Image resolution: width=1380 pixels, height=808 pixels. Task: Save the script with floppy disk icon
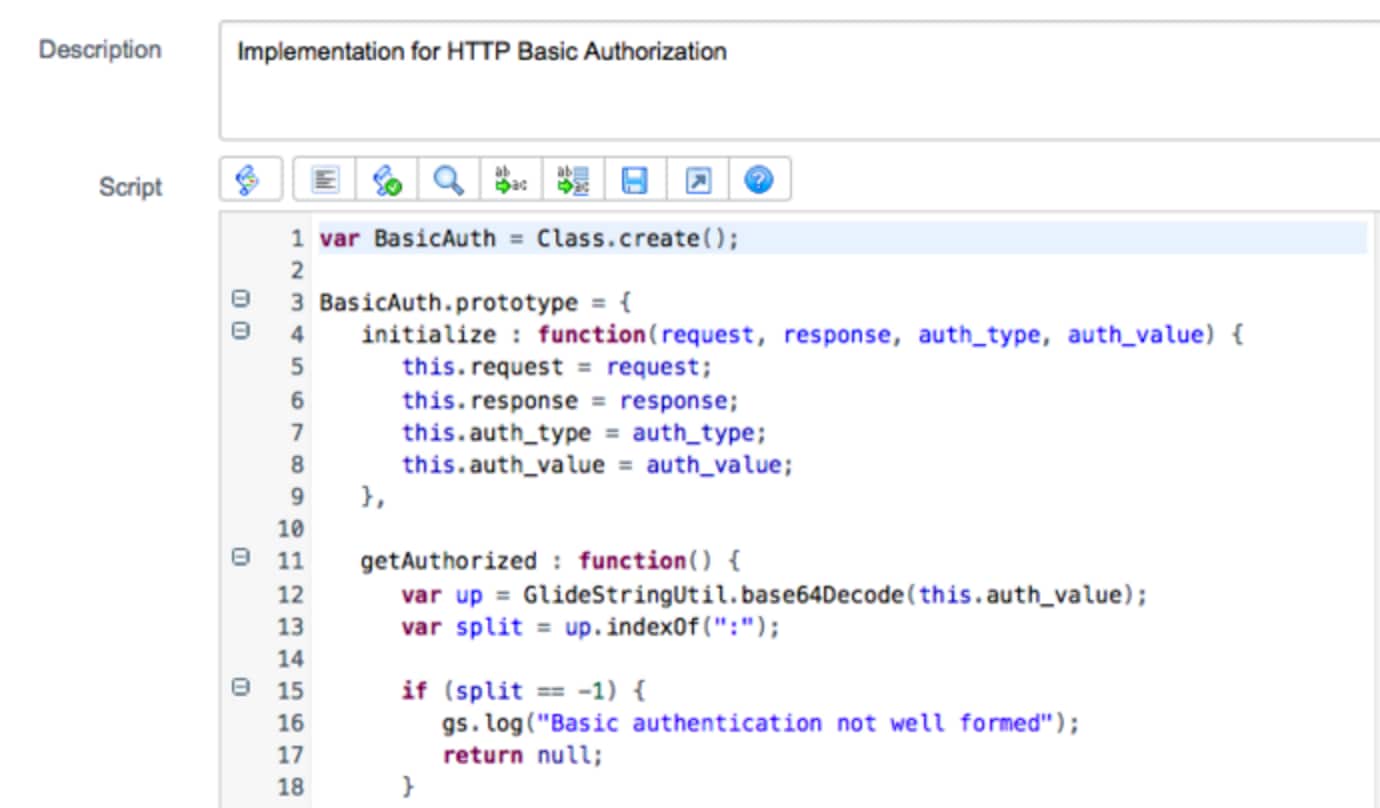(x=635, y=181)
